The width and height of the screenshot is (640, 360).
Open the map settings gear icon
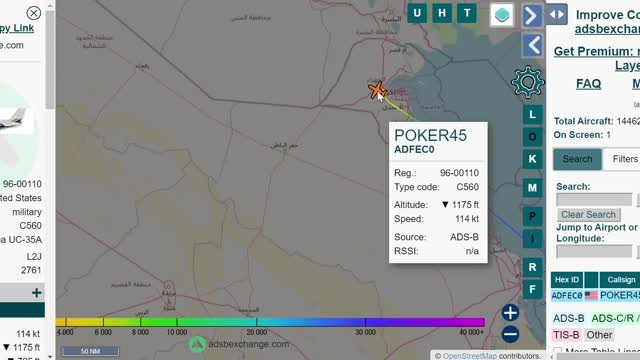click(x=527, y=82)
